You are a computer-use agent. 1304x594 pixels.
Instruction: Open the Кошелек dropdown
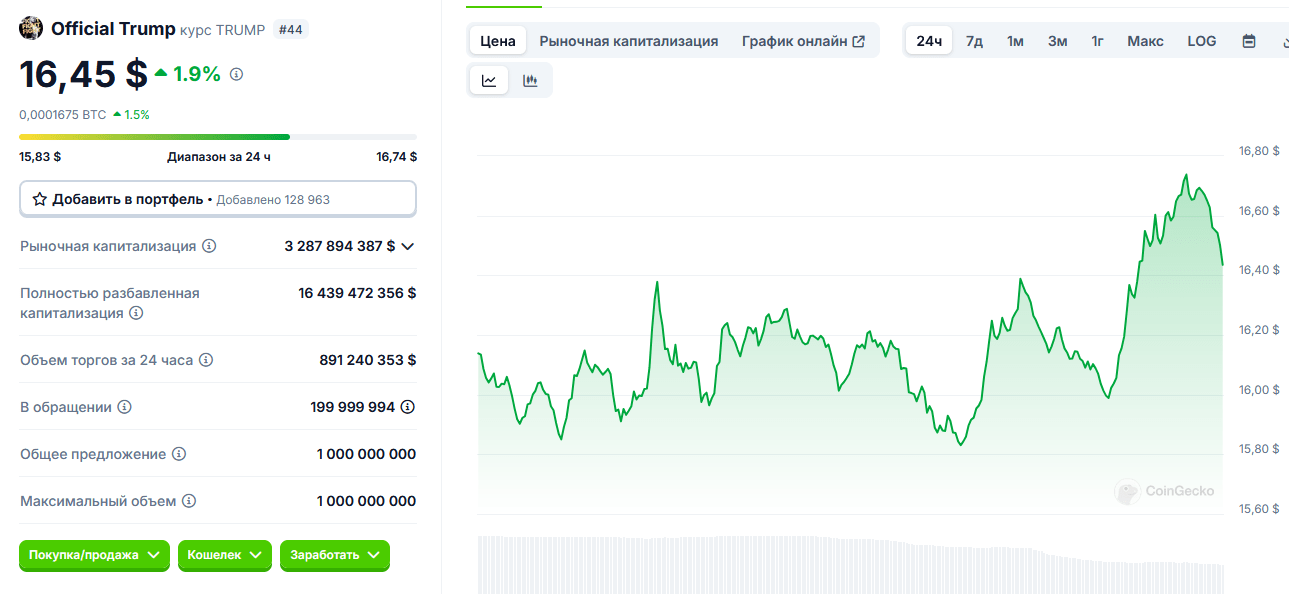[225, 555]
